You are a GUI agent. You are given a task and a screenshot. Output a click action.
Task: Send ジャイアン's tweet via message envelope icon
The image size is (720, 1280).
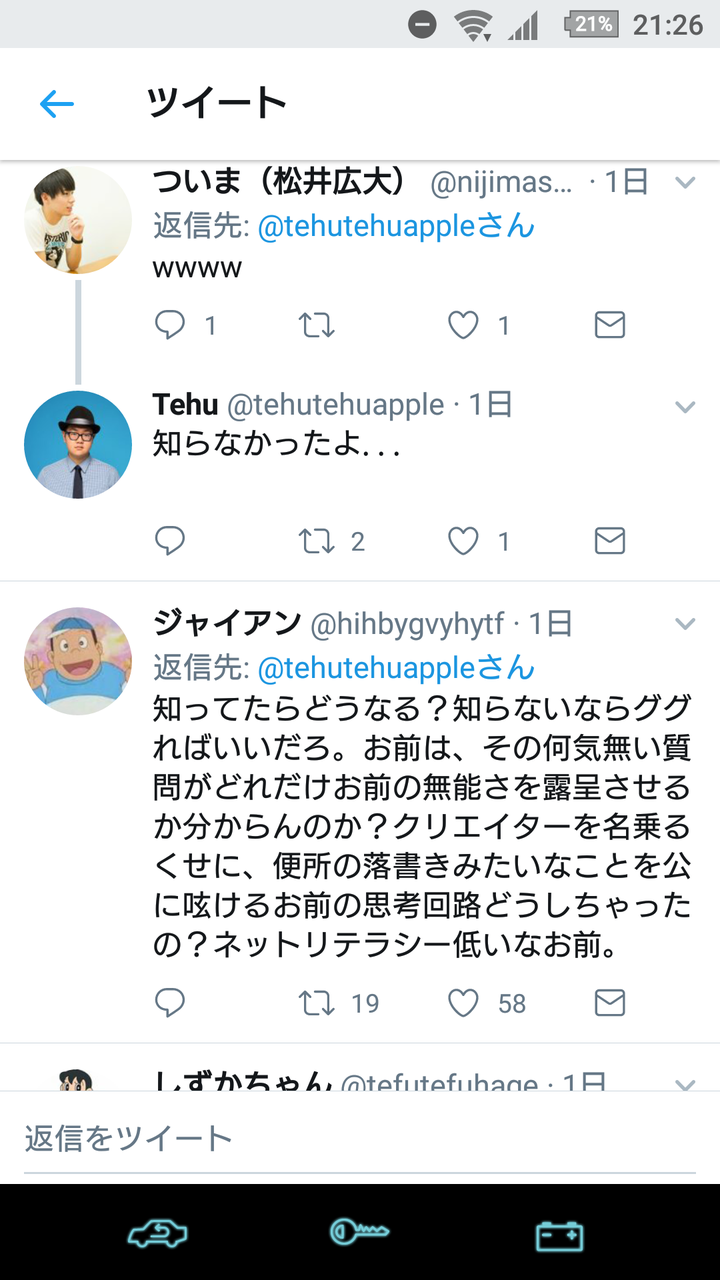(x=609, y=1003)
